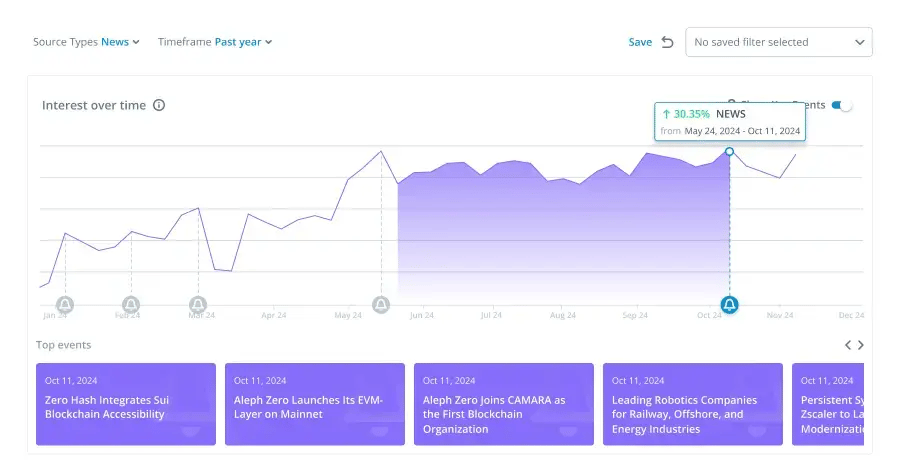900x462 pixels.
Task: Click the bell marker between May and Jun
Action: 381,304
